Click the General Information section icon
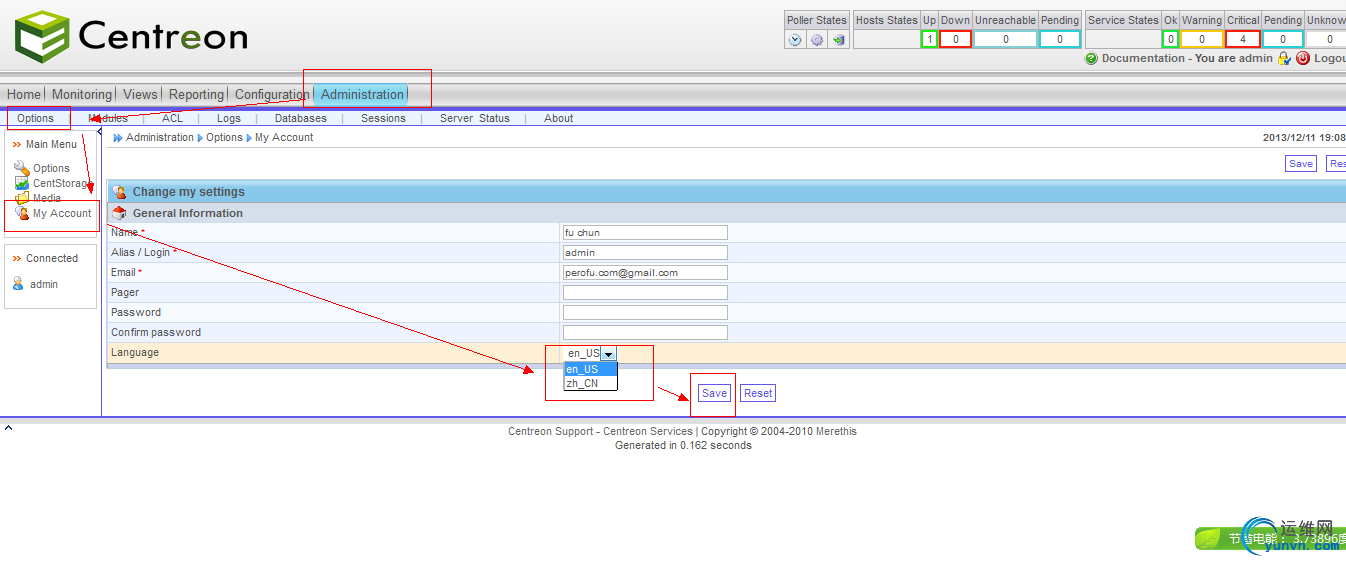Viewport: 1346px width, 563px height. (120, 213)
